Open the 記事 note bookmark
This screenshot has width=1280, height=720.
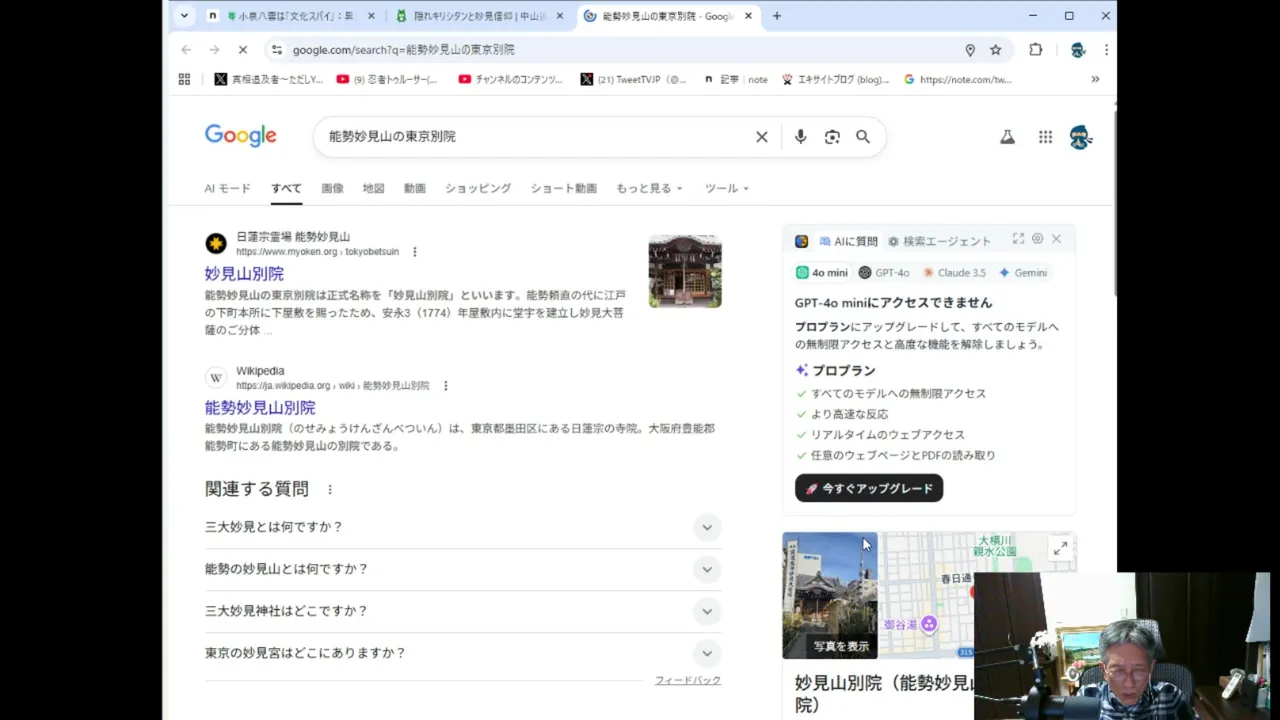point(736,79)
